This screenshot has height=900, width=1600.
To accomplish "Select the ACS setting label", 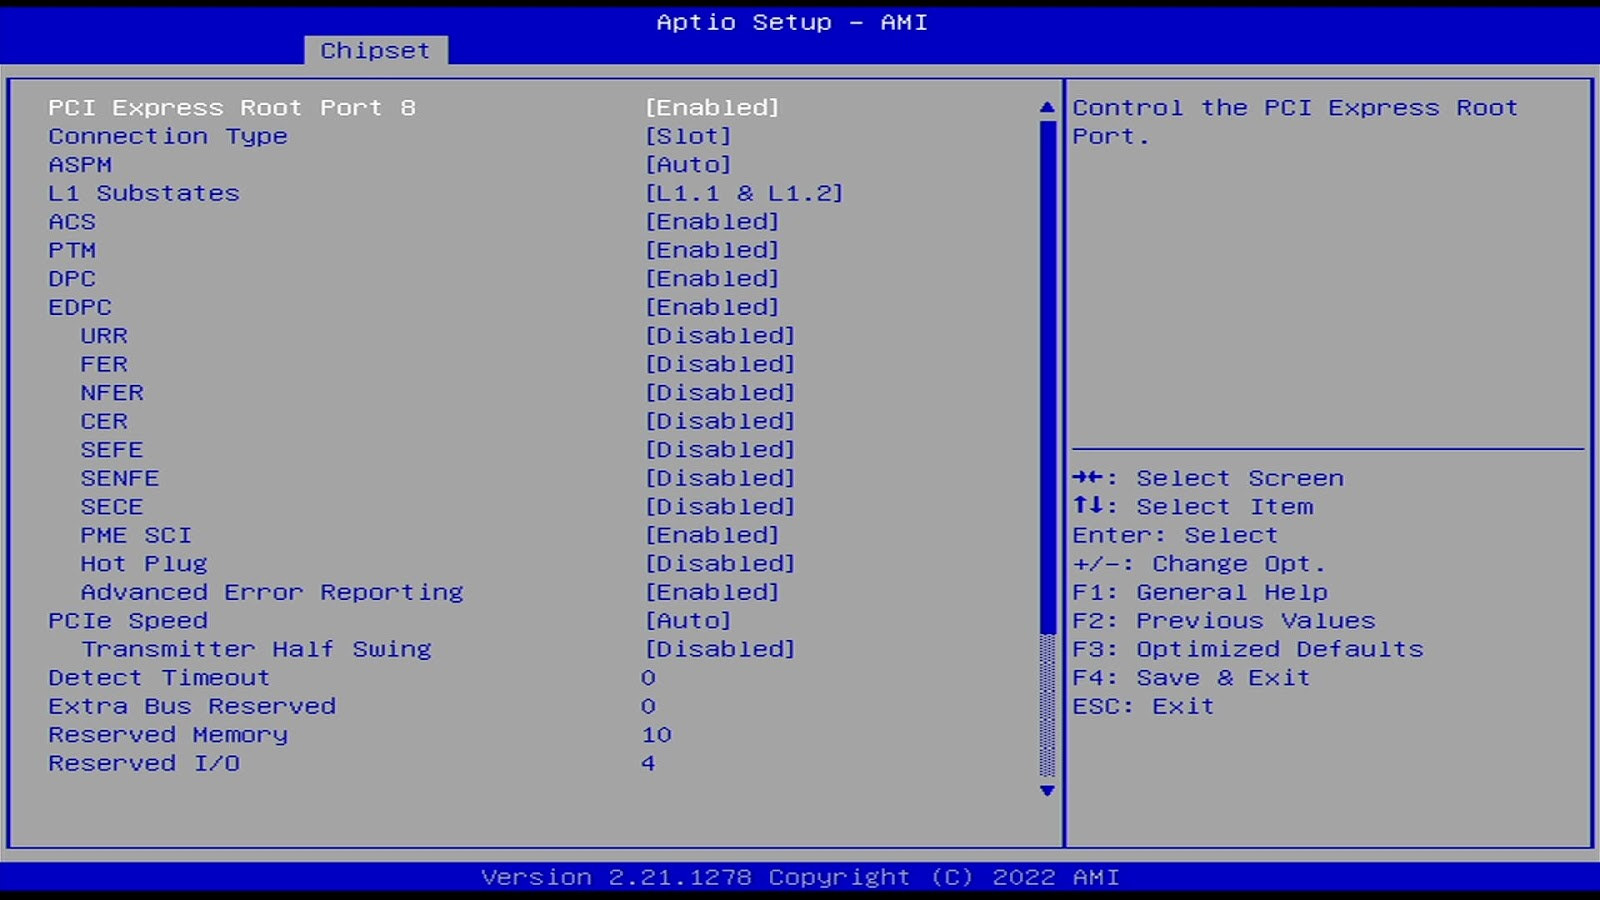I will 72,221.
